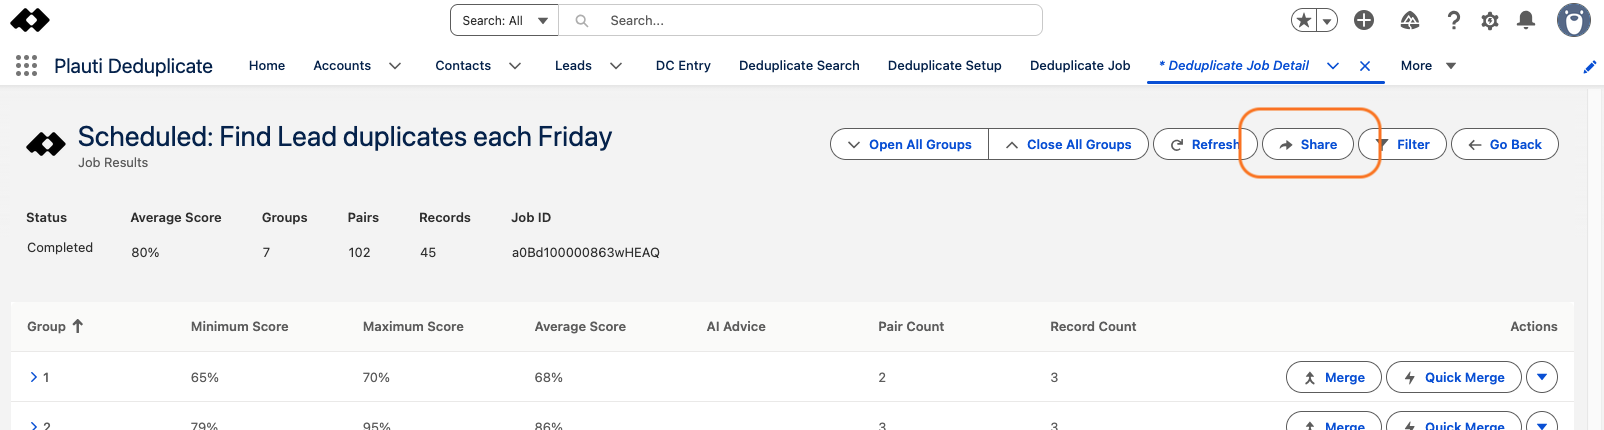Focus the global Search field
Image resolution: width=1604 pixels, height=430 pixels.
click(801, 20)
